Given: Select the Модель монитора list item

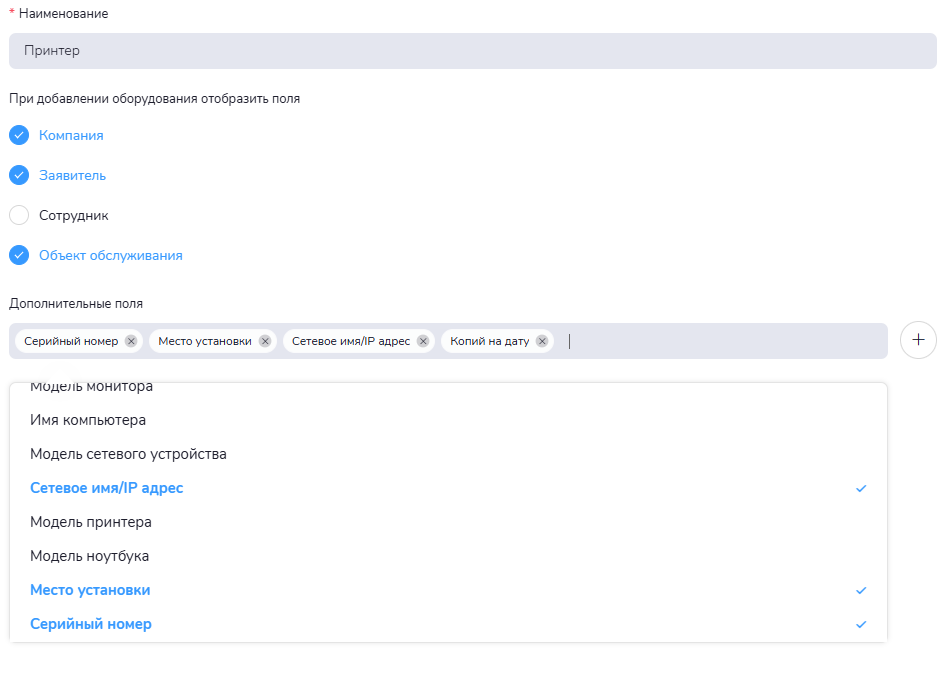Looking at the screenshot, I should point(91,389).
